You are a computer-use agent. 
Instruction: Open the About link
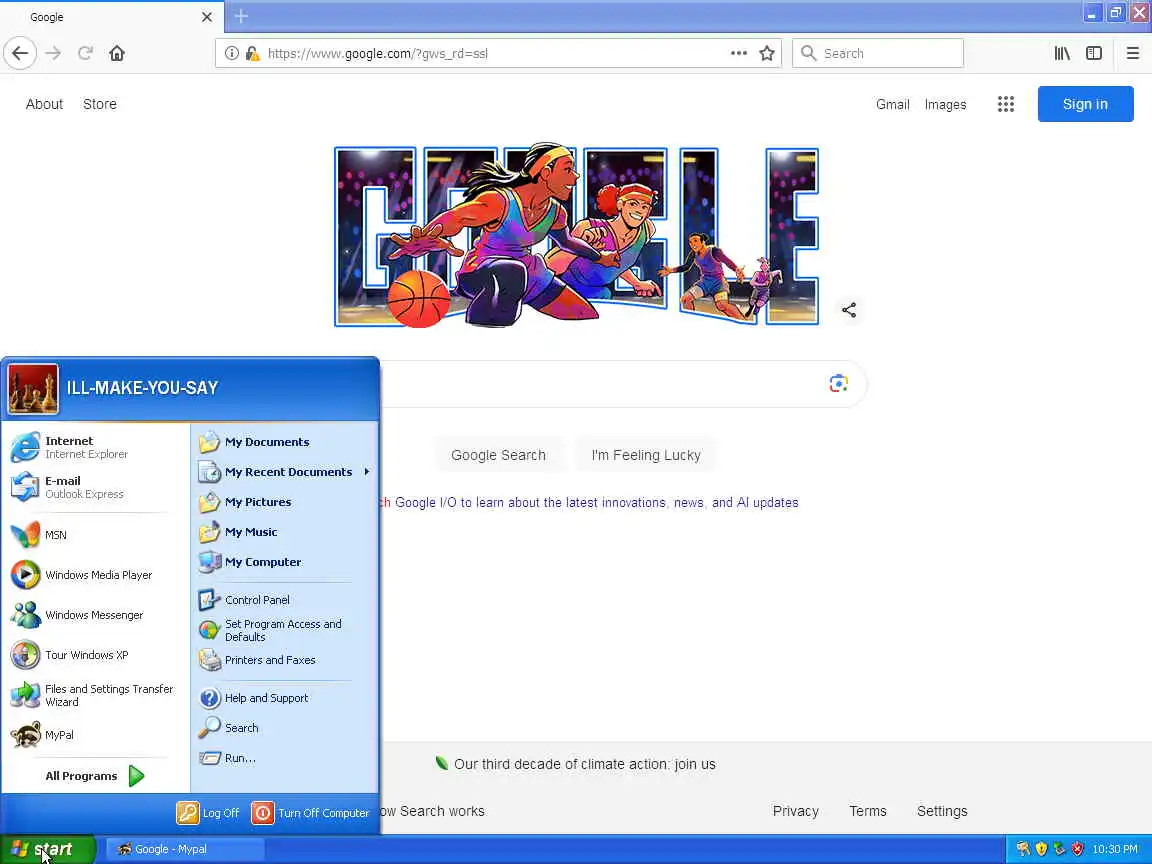pos(44,104)
